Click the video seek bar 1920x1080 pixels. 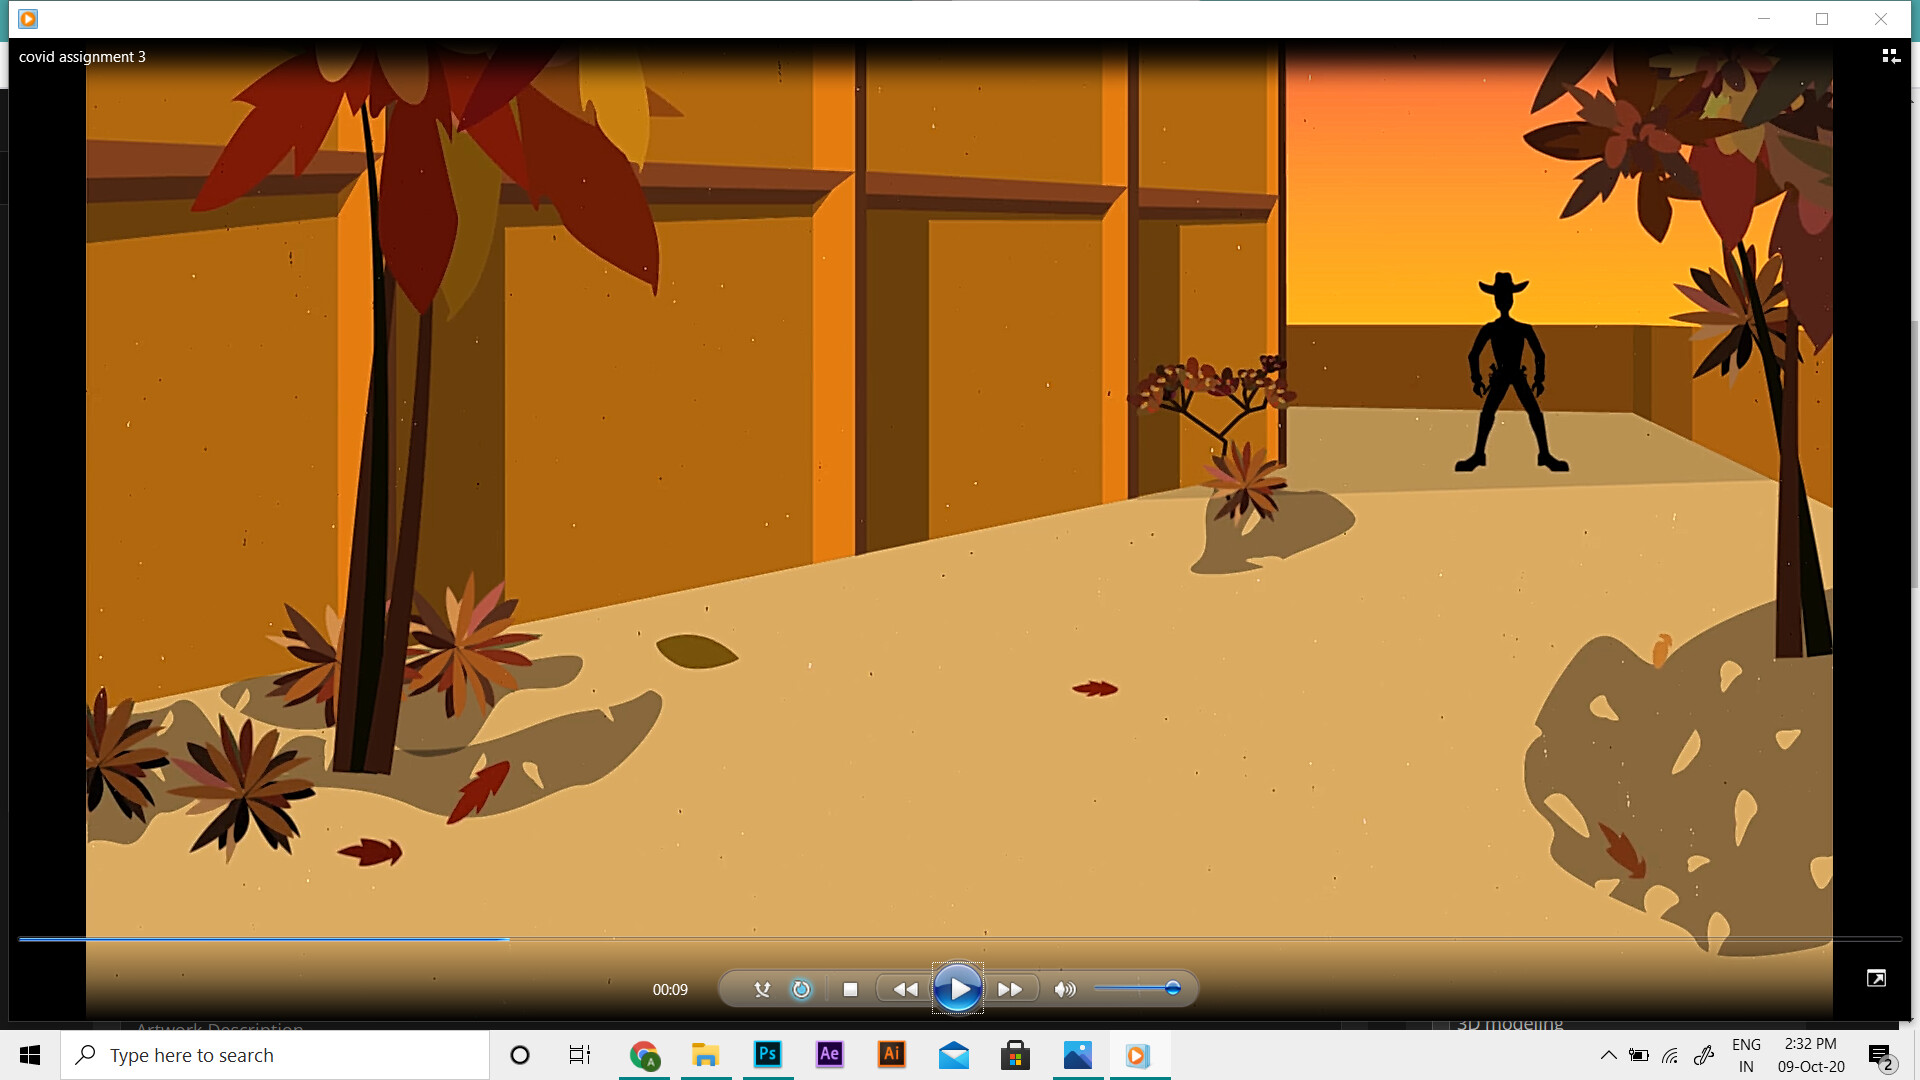tap(960, 939)
